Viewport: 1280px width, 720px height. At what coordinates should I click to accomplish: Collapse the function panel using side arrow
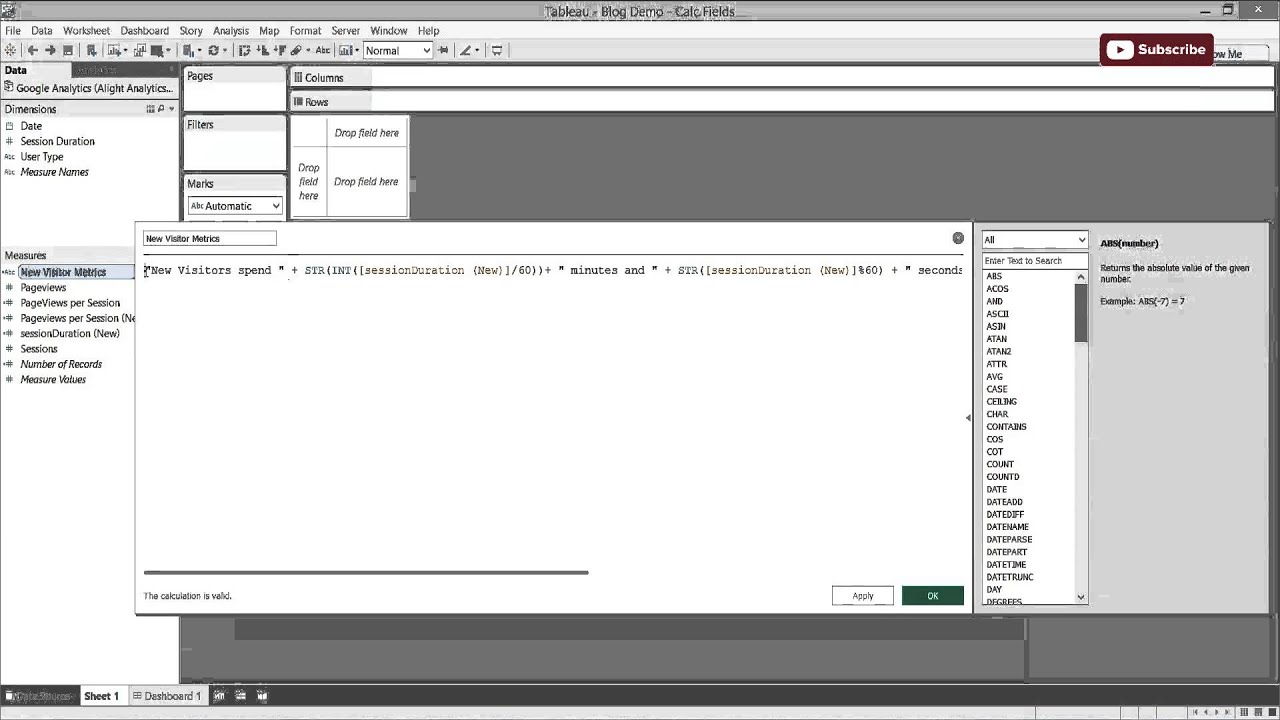tap(968, 418)
